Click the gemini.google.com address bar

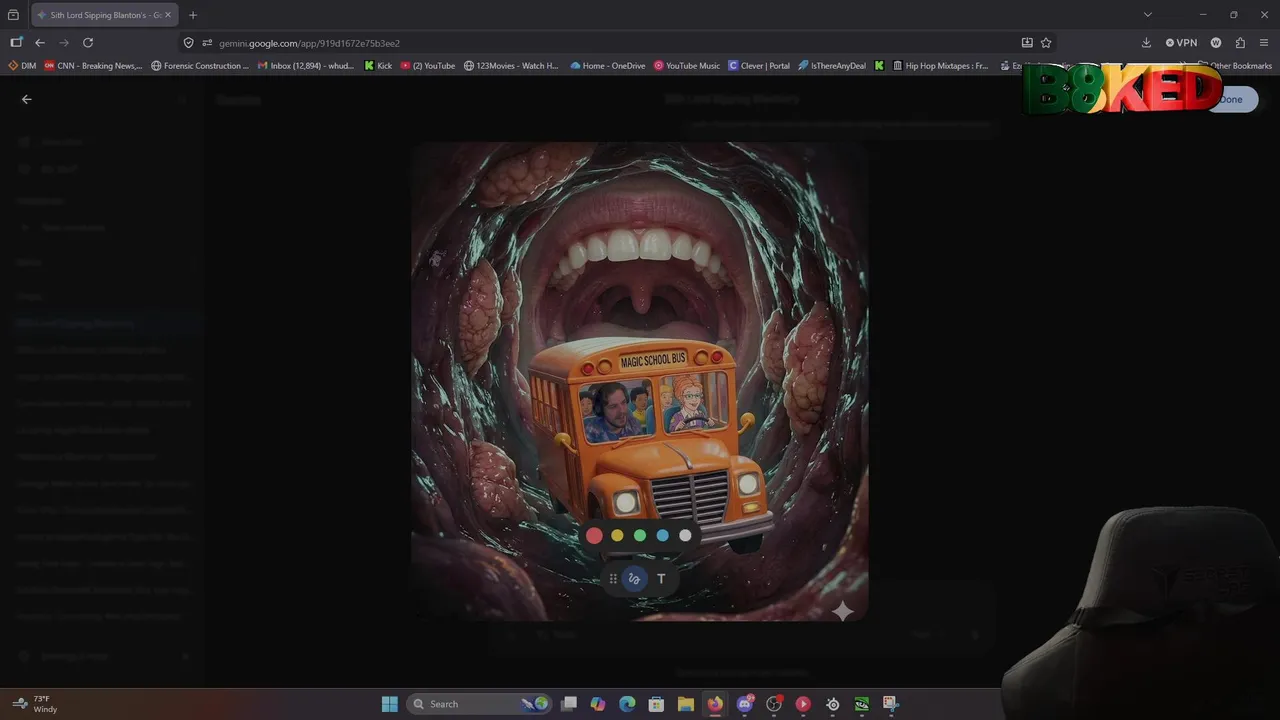(600, 43)
